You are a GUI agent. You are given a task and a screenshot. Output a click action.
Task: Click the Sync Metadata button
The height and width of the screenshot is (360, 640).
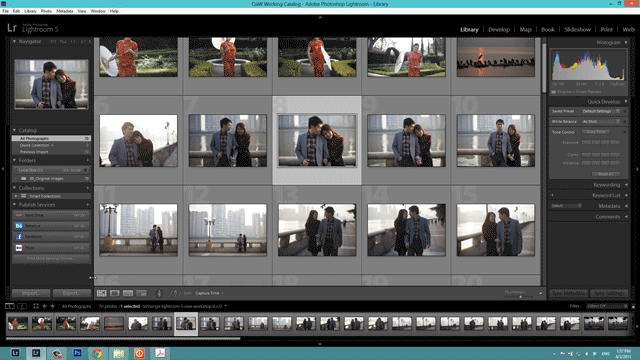[569, 293]
